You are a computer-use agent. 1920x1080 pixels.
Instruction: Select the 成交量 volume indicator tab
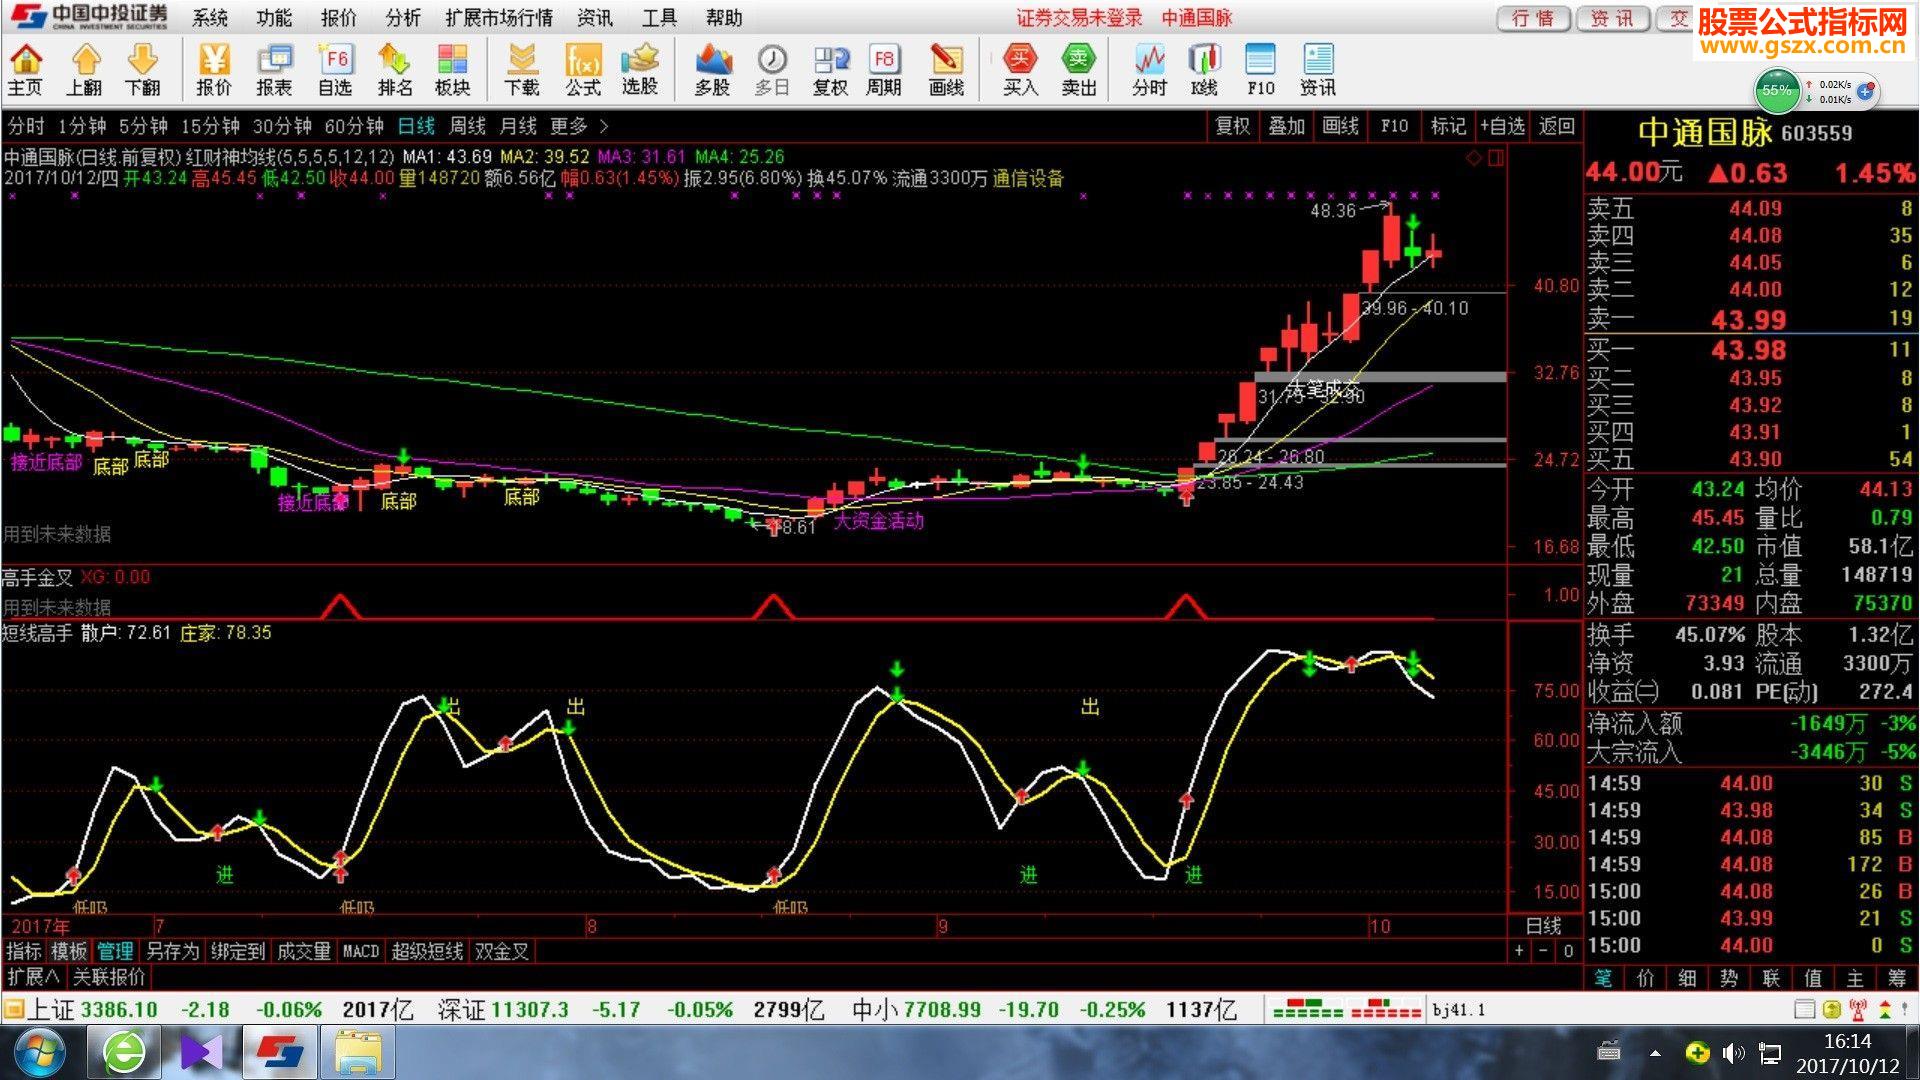pyautogui.click(x=303, y=951)
